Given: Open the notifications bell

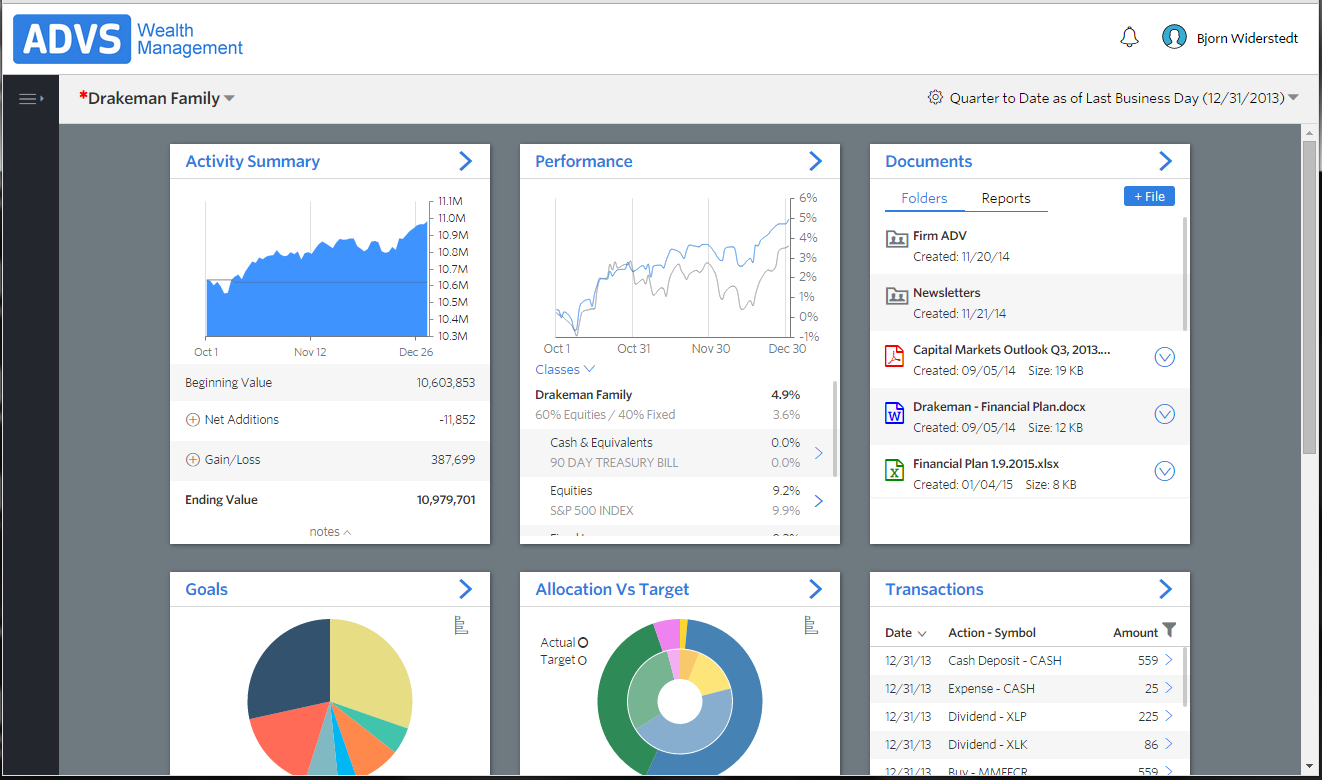Looking at the screenshot, I should click(x=1129, y=38).
